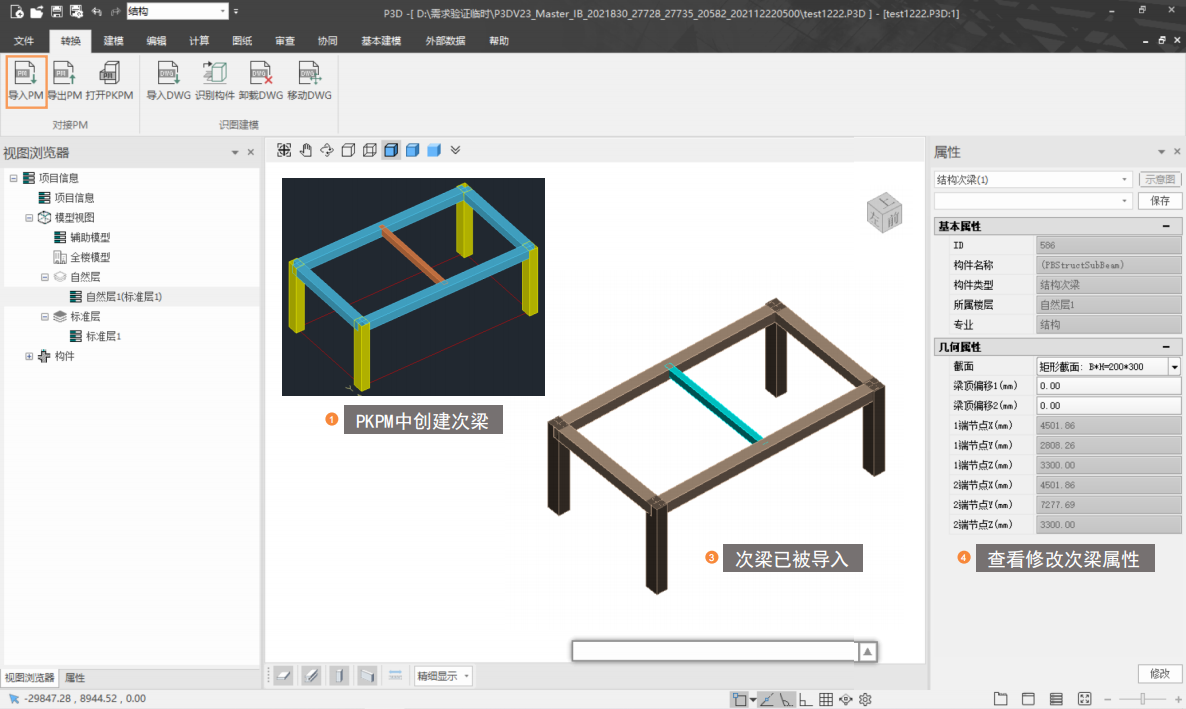Expand the 构件 tree node
1186x709 pixels.
29,357
